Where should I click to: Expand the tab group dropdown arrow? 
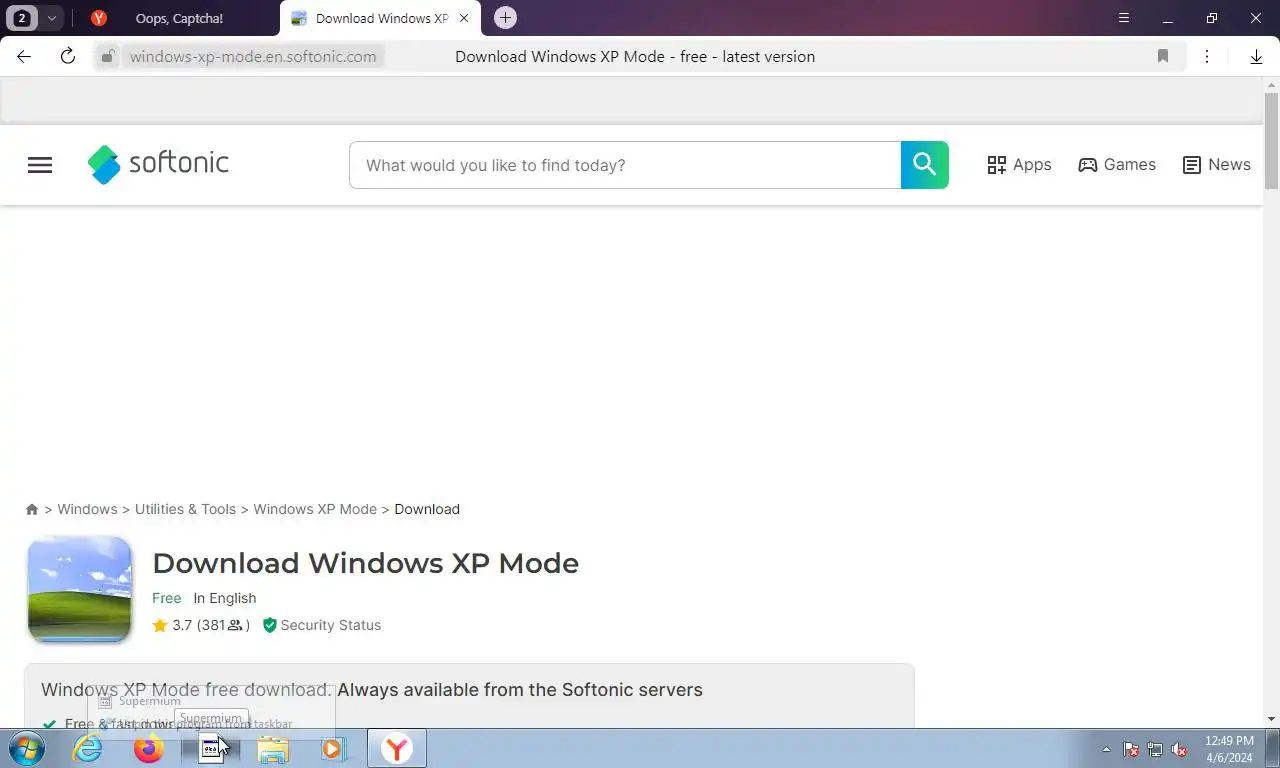pos(51,18)
